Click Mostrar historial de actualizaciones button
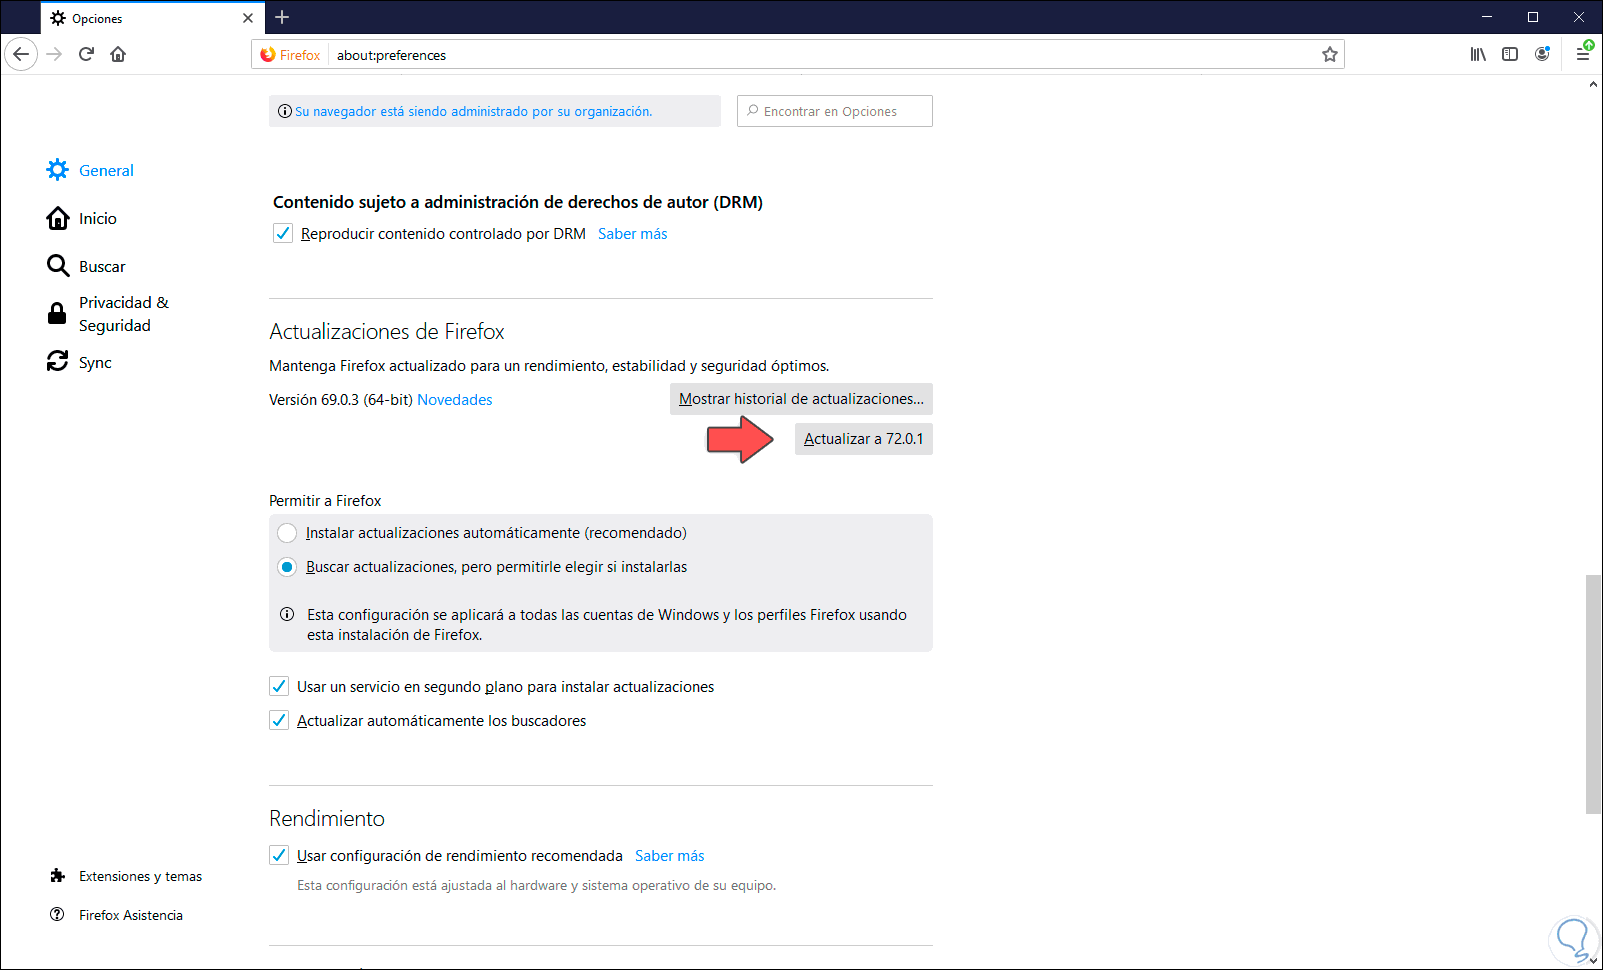Screen dimensions: 1603x970 point(801,399)
